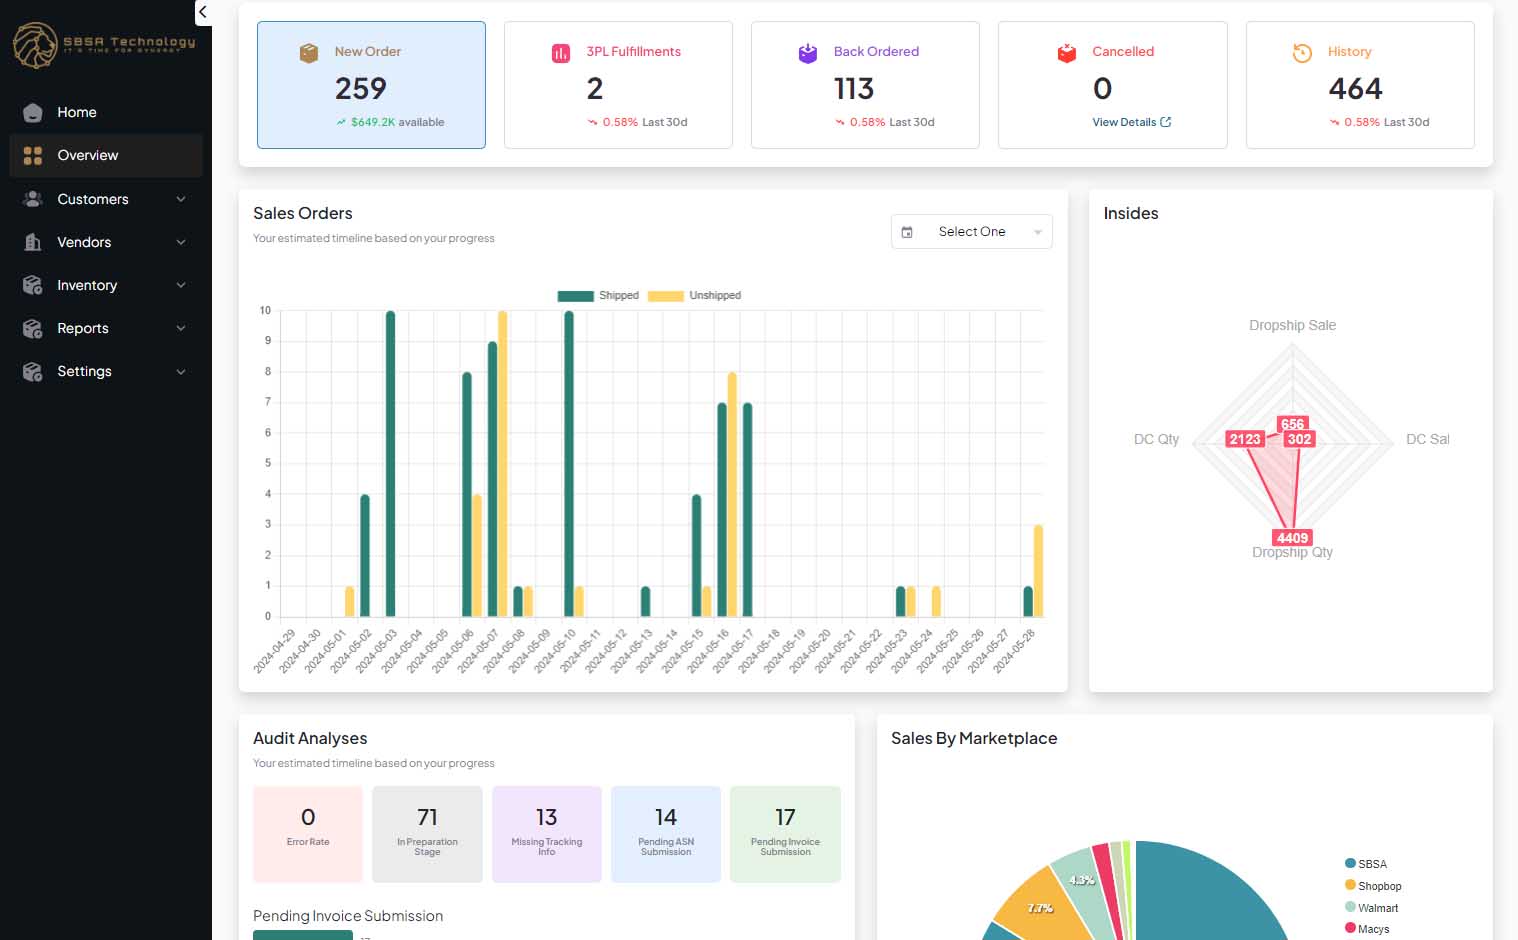Toggle the Shipped legend in Sales Orders

[598, 296]
